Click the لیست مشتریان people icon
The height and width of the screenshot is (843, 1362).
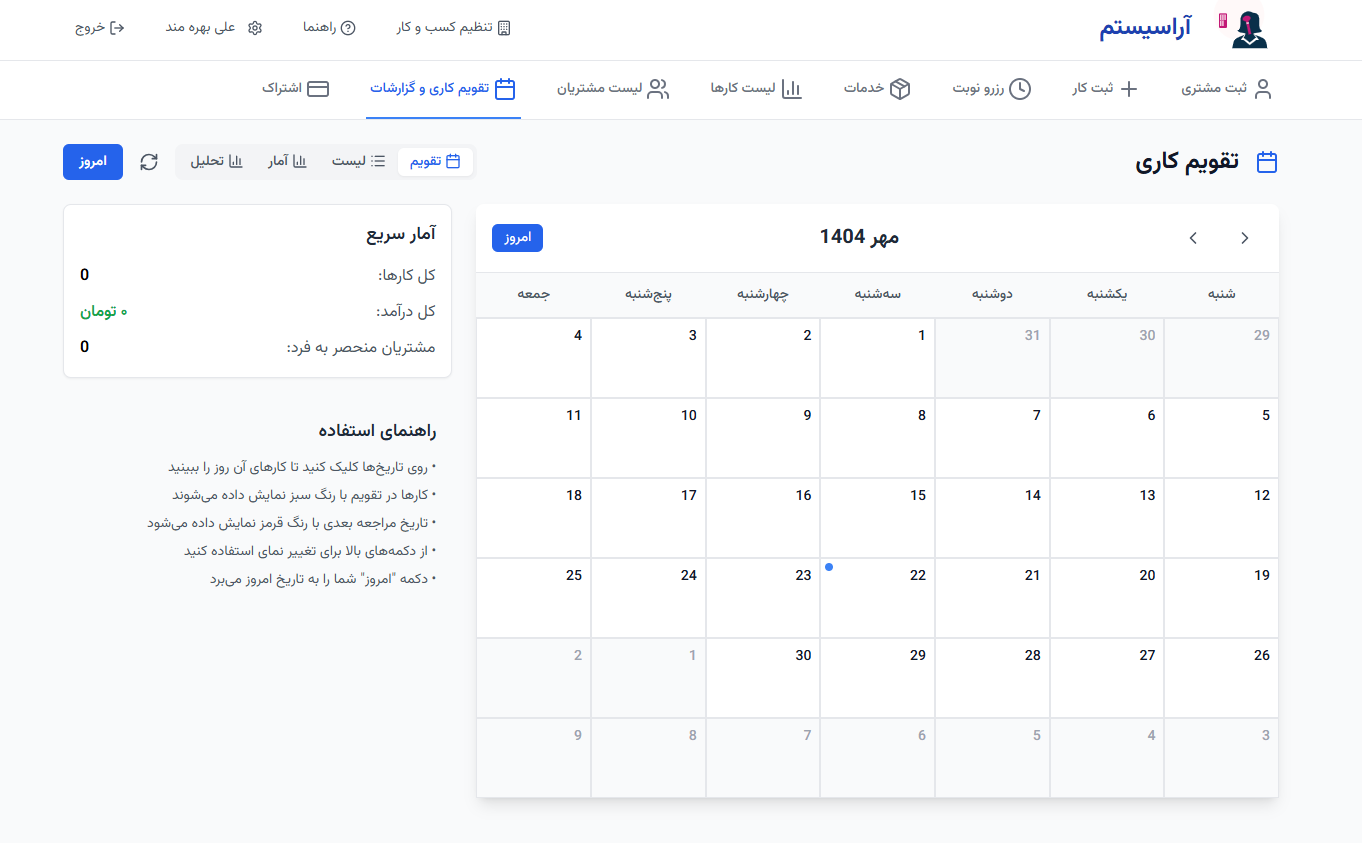(657, 89)
